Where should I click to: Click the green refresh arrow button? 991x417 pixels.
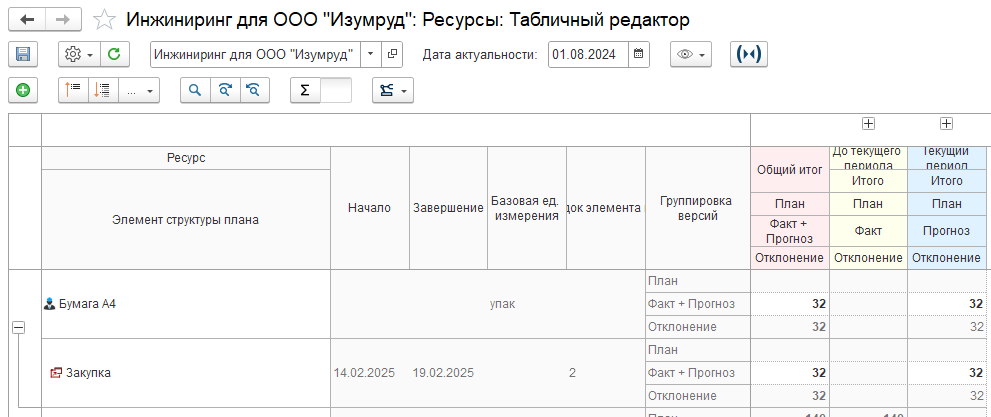[114, 54]
